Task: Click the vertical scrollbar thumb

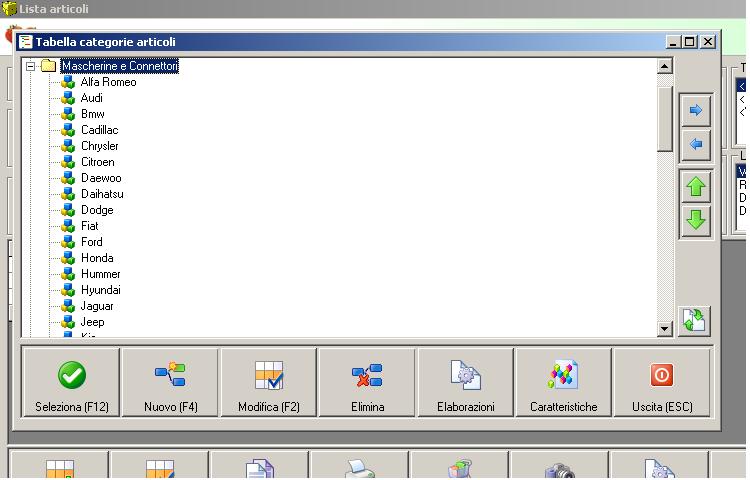Action: pos(665,119)
